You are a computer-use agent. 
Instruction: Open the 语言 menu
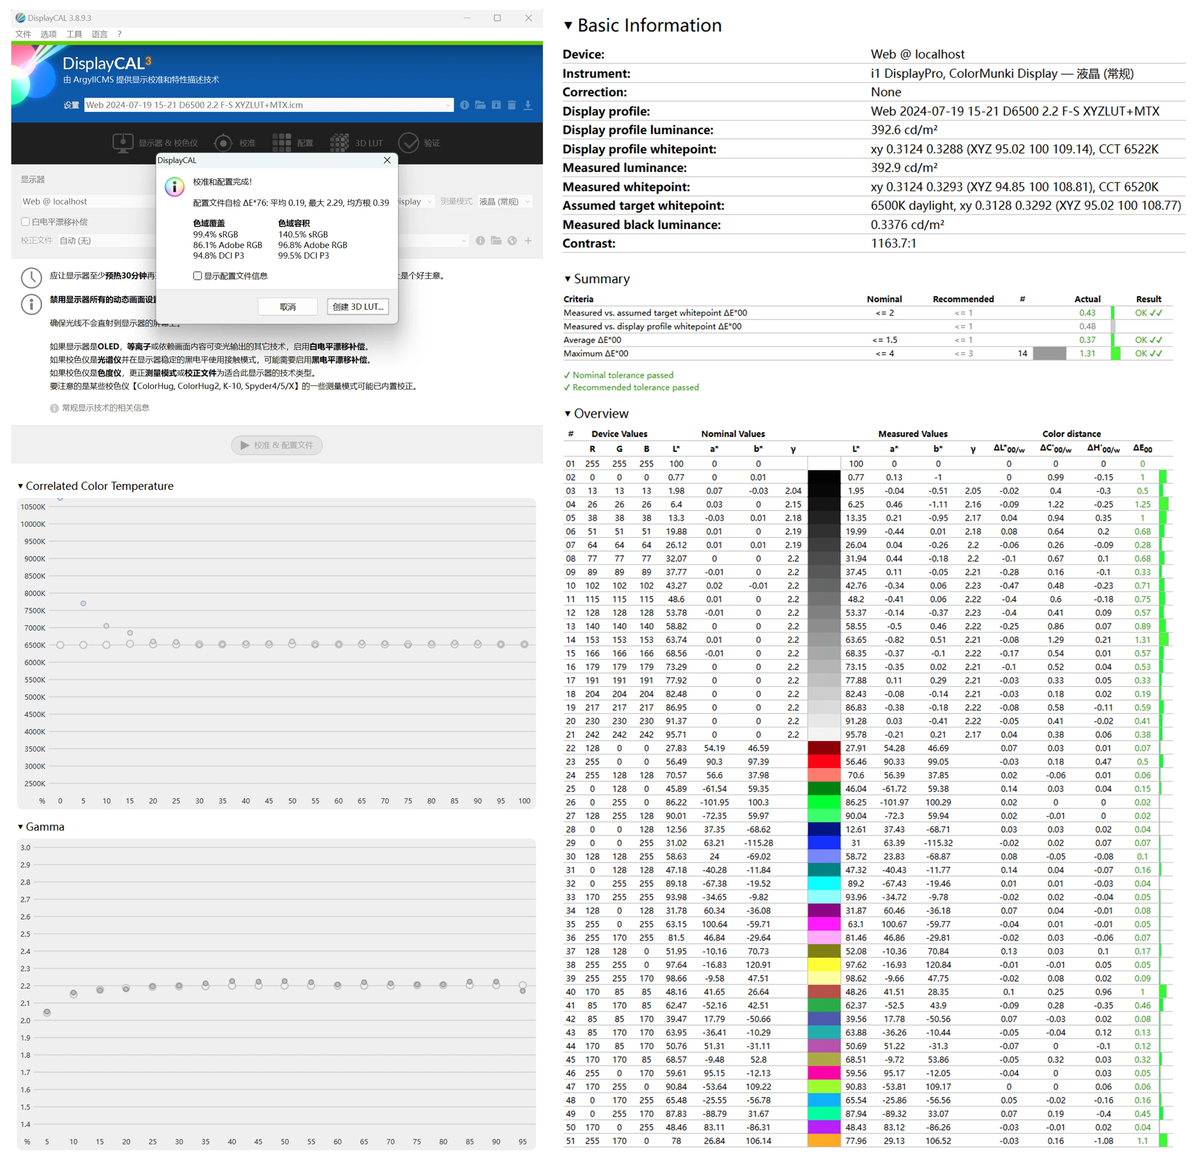click(100, 34)
